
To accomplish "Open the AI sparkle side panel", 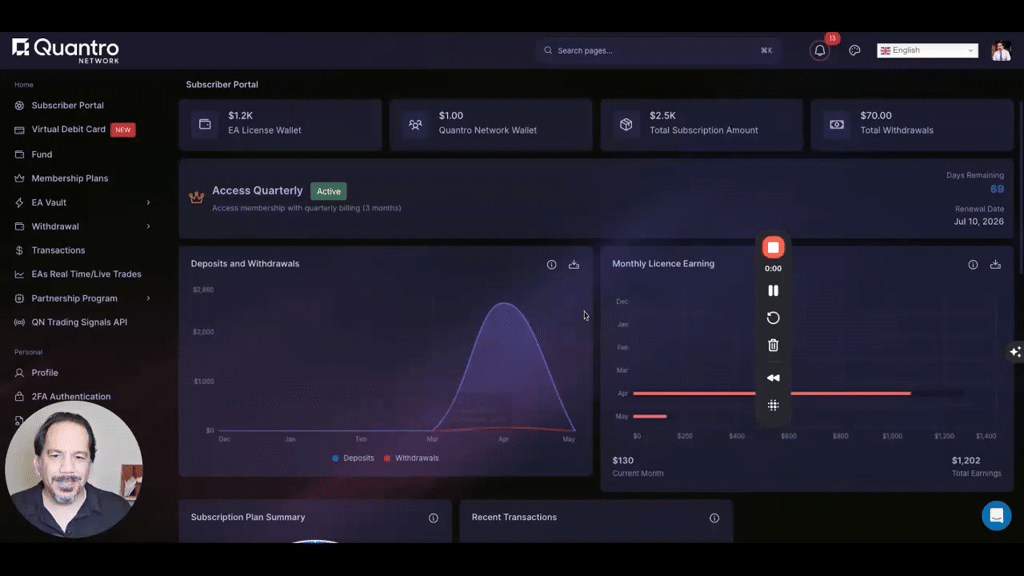I will pyautogui.click(x=1016, y=352).
